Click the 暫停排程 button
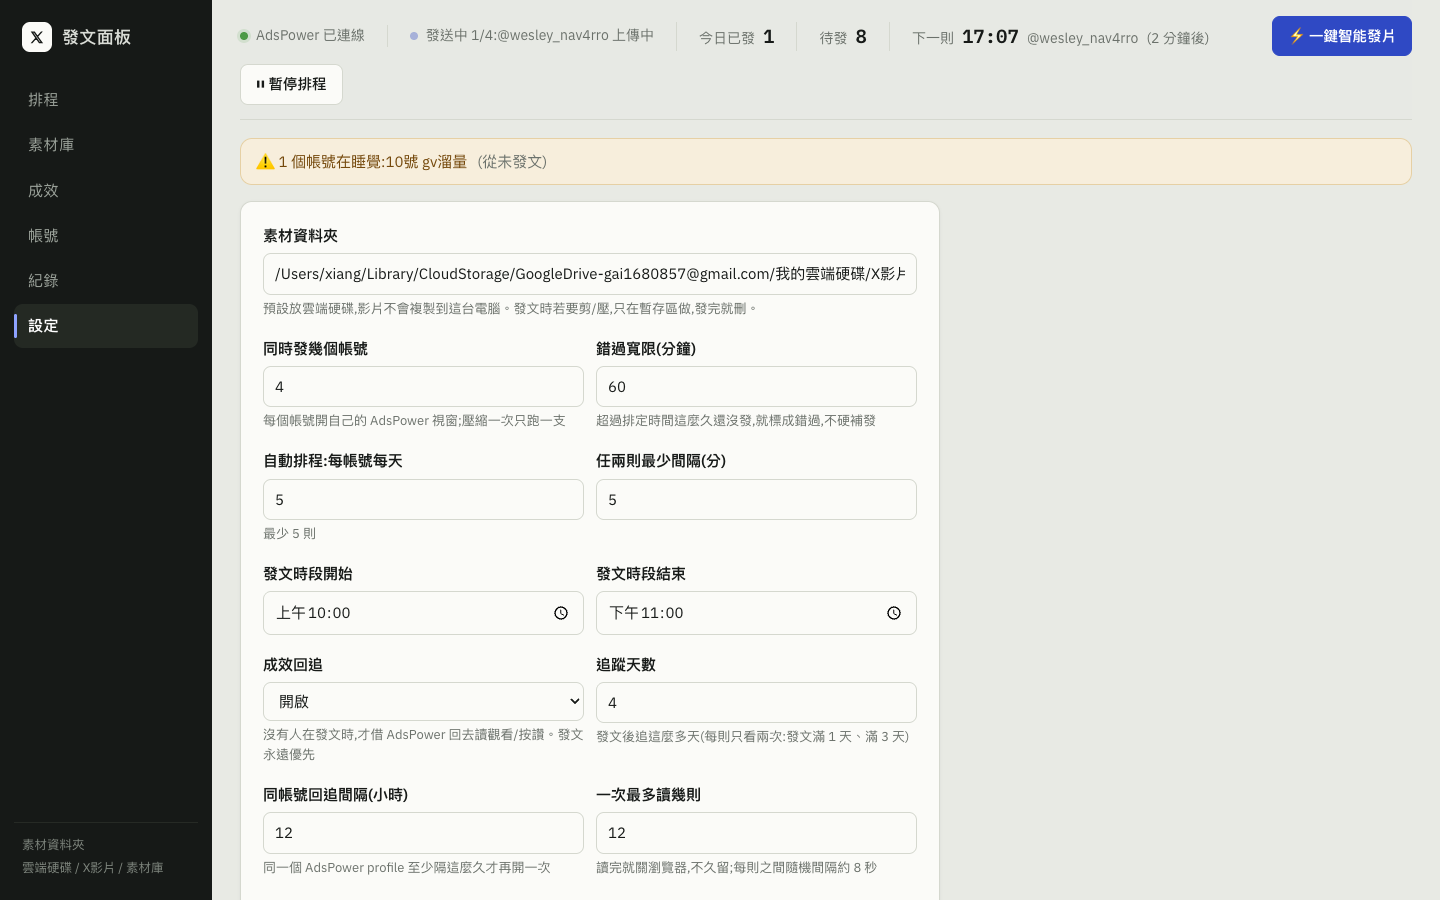This screenshot has width=1440, height=900. (291, 85)
